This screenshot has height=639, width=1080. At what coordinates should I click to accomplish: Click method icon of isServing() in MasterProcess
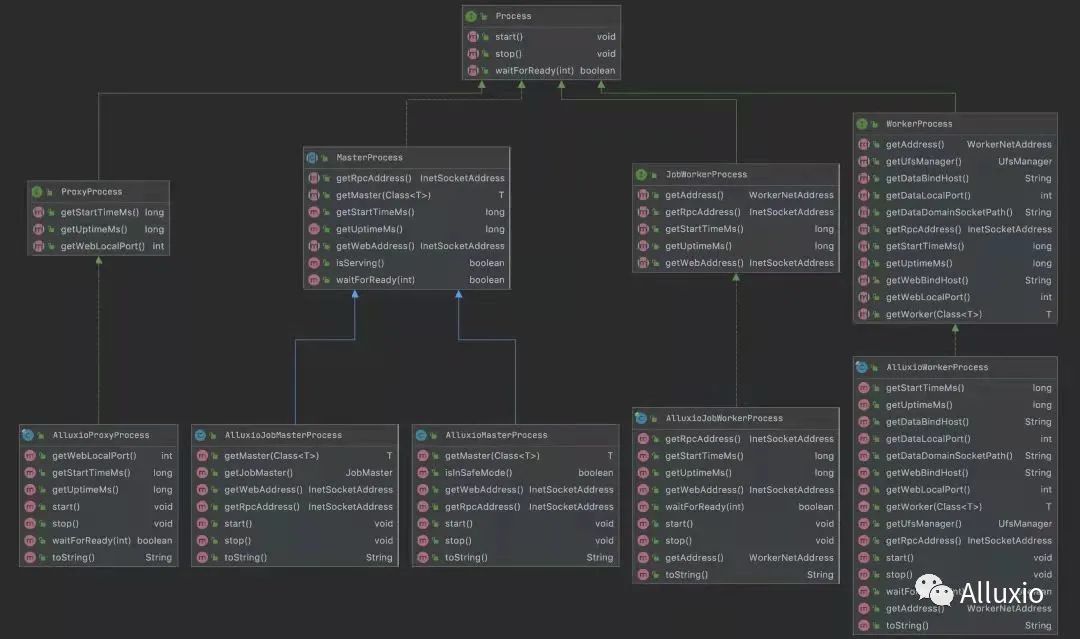pyautogui.click(x=314, y=263)
